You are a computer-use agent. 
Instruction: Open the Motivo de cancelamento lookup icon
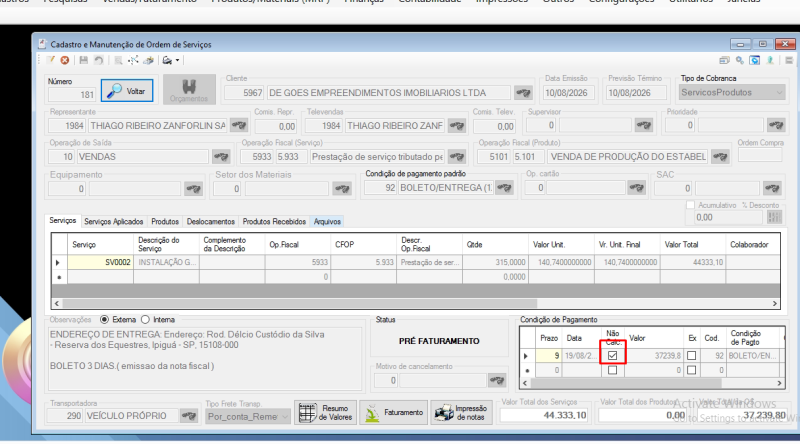(496, 380)
